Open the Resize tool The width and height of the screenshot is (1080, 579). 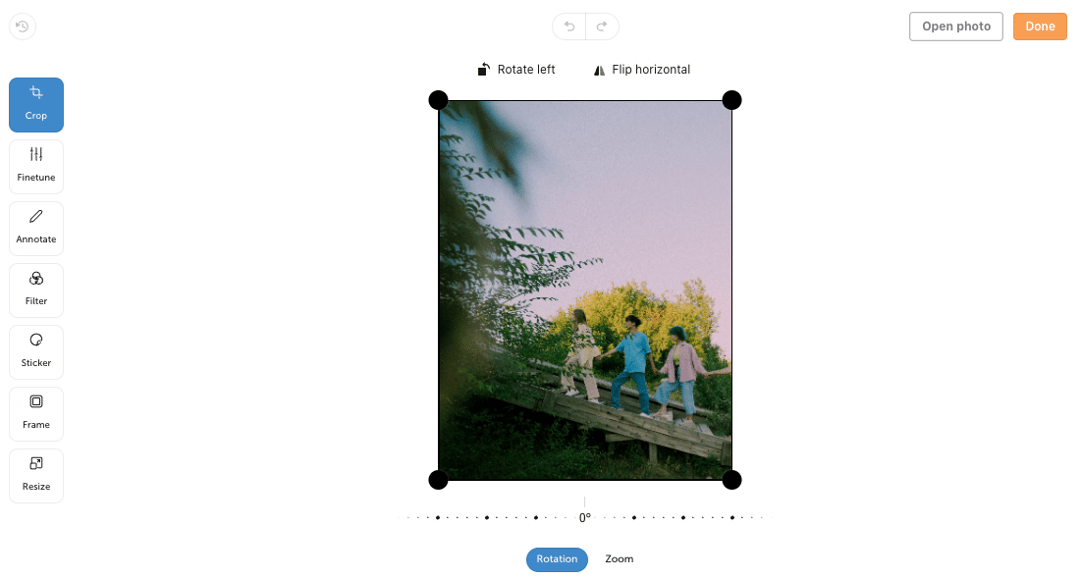36,476
